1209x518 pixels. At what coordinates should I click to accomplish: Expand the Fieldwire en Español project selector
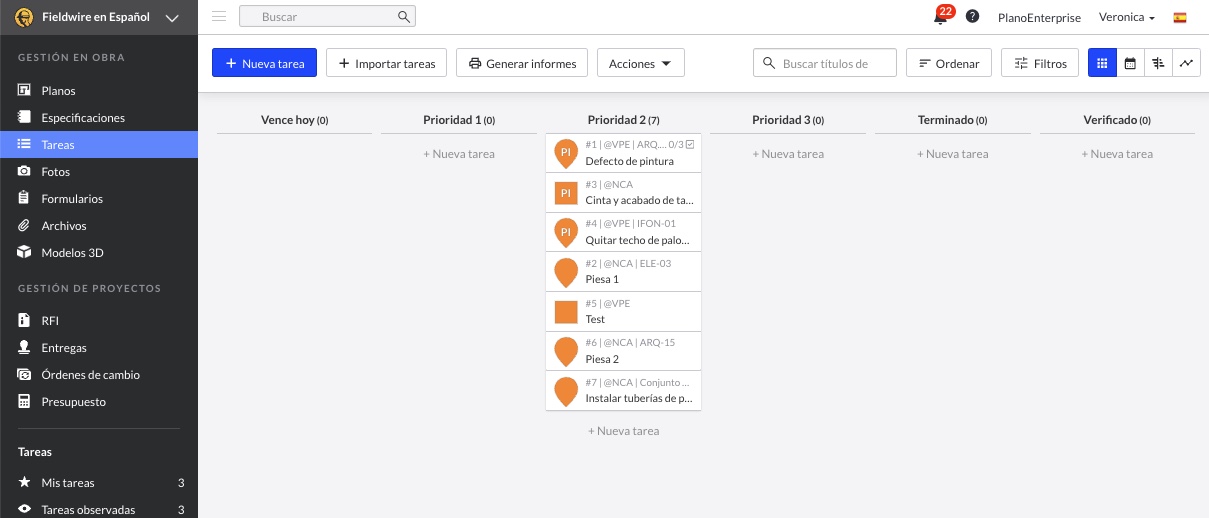point(99,18)
